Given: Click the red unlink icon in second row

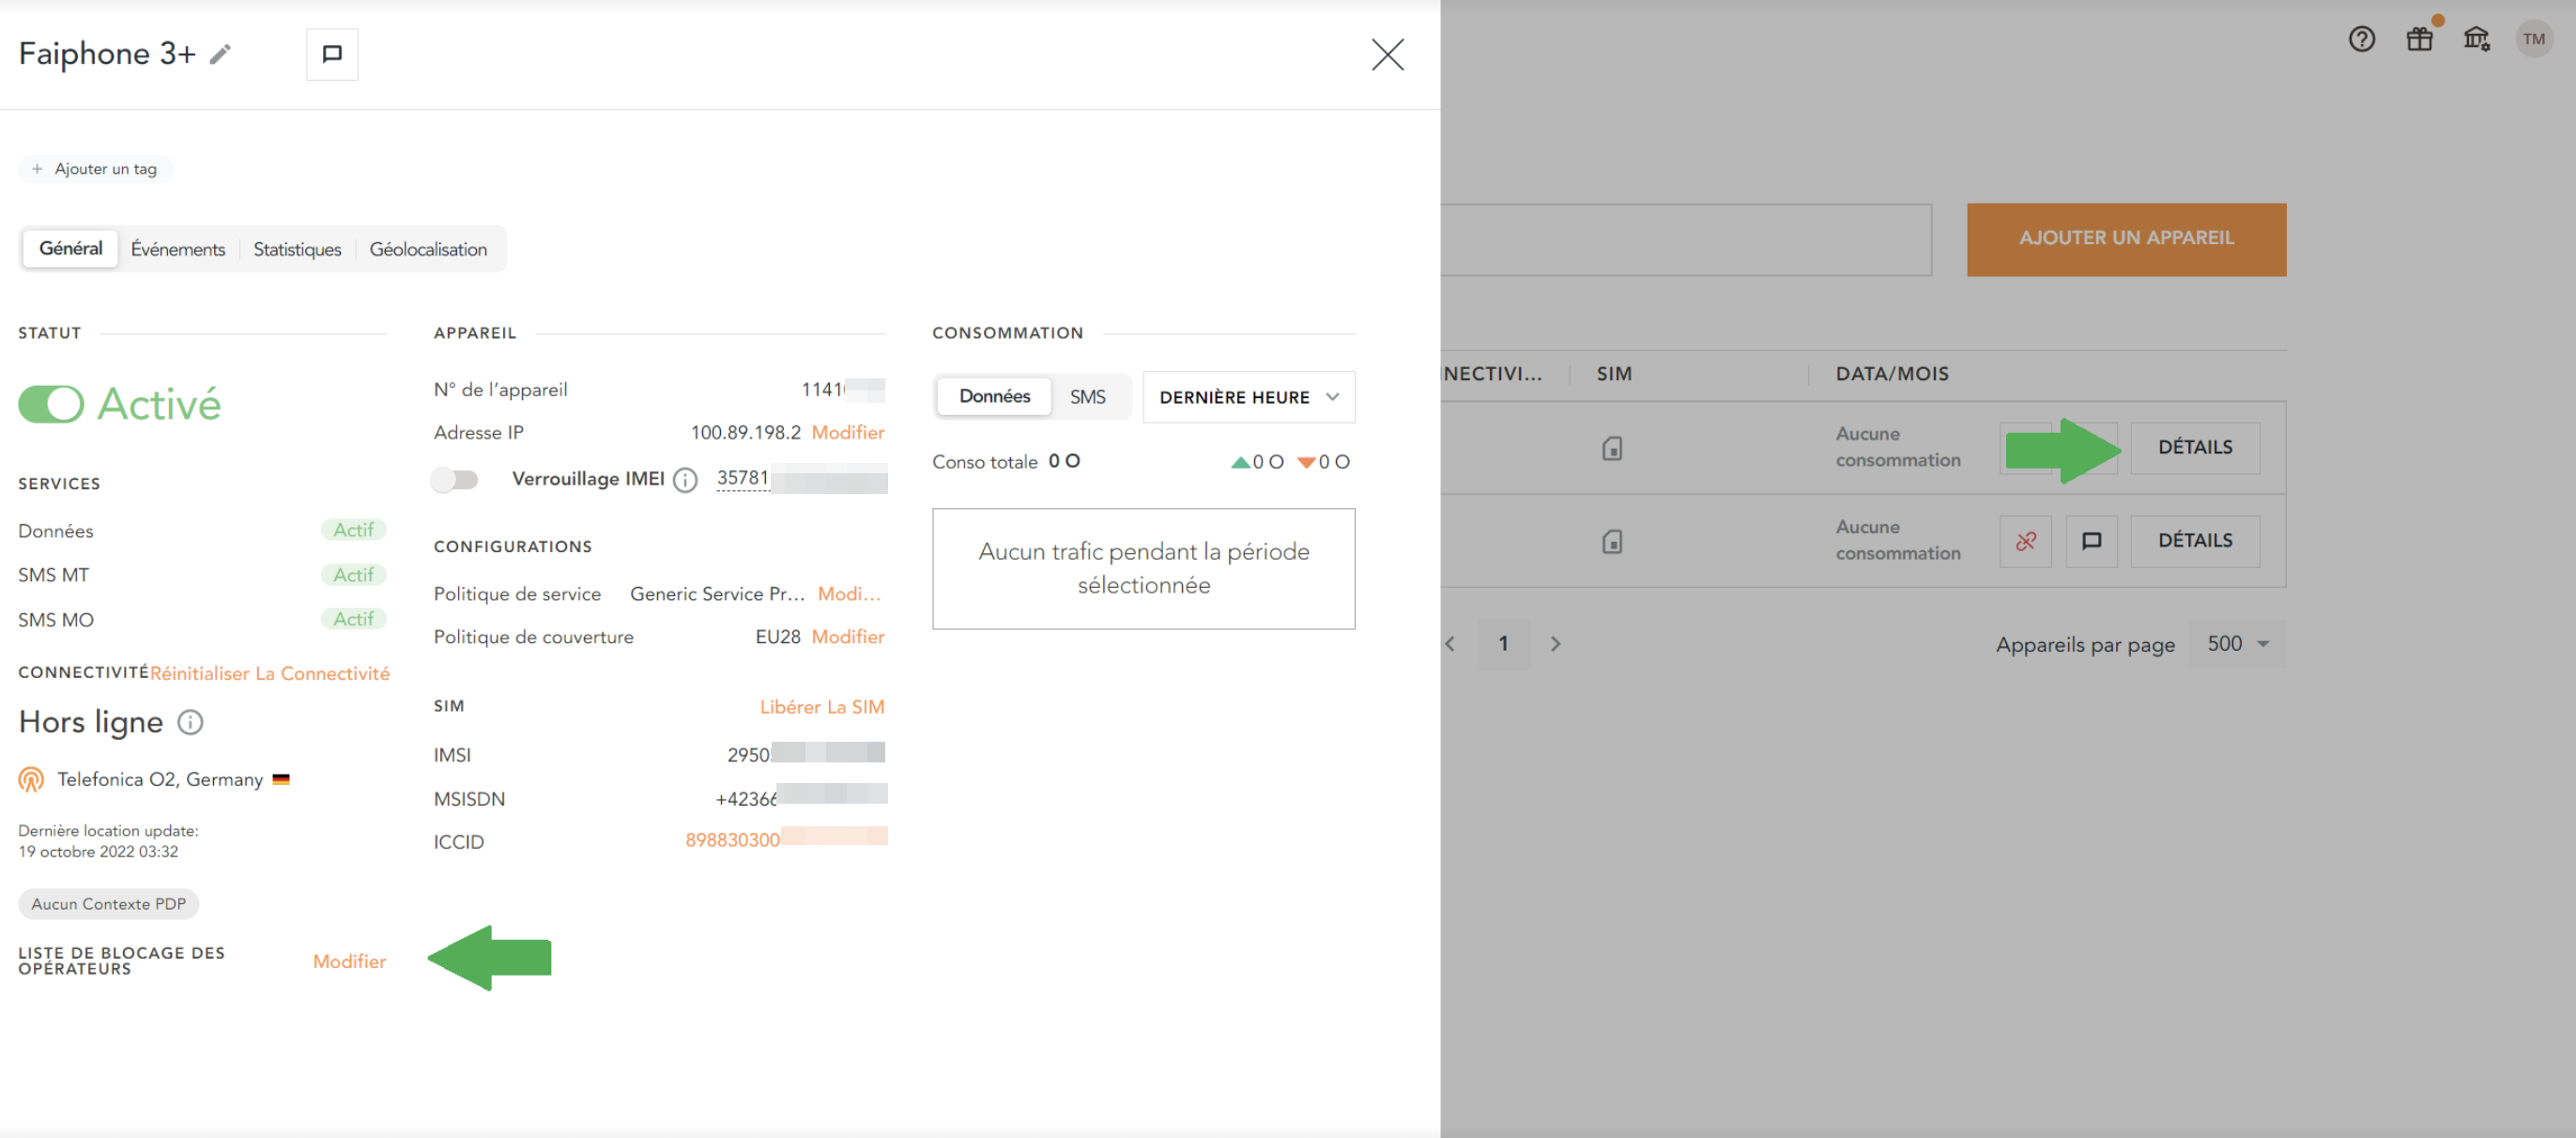Looking at the screenshot, I should point(2025,541).
